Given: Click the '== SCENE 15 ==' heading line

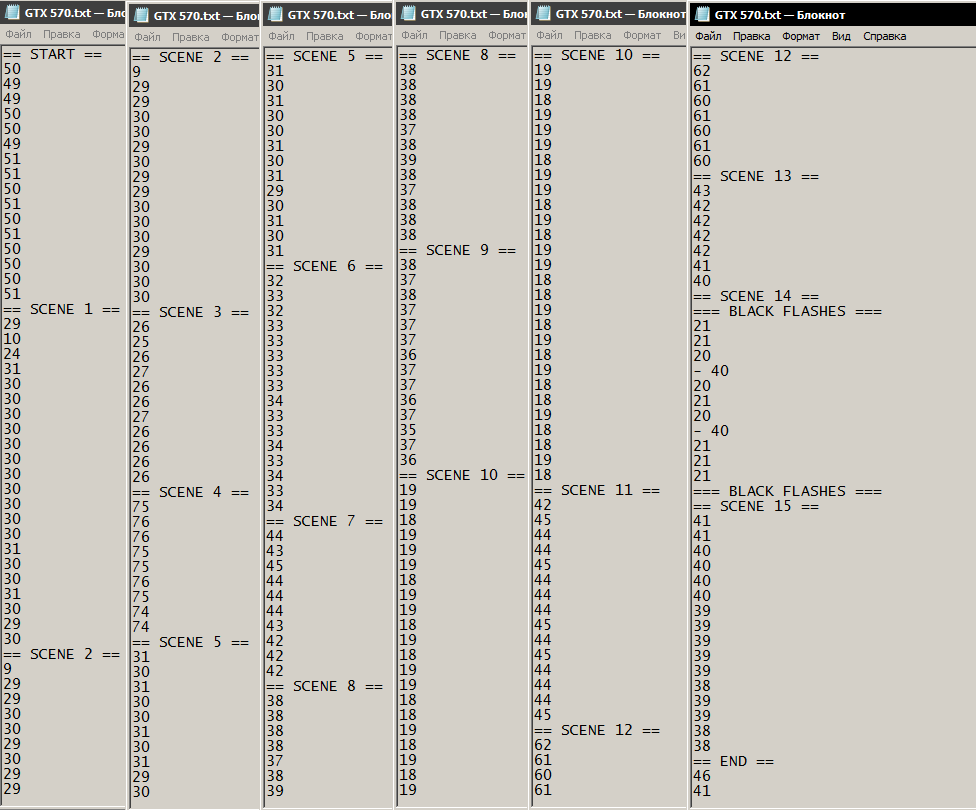Looking at the screenshot, I should [756, 506].
